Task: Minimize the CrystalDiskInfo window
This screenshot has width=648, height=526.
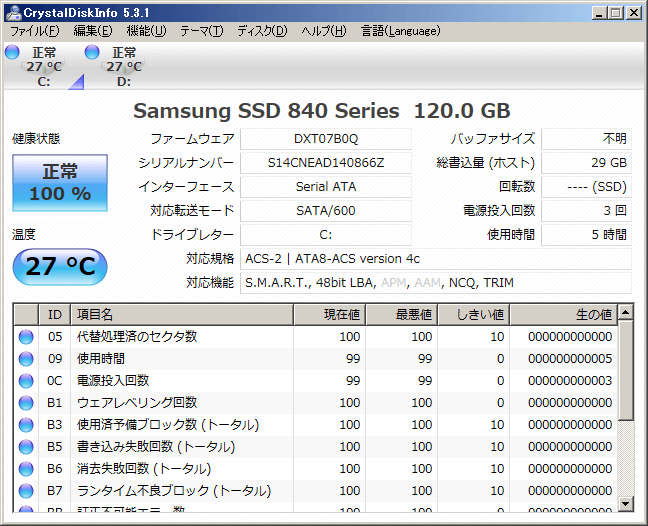Action: coord(599,13)
